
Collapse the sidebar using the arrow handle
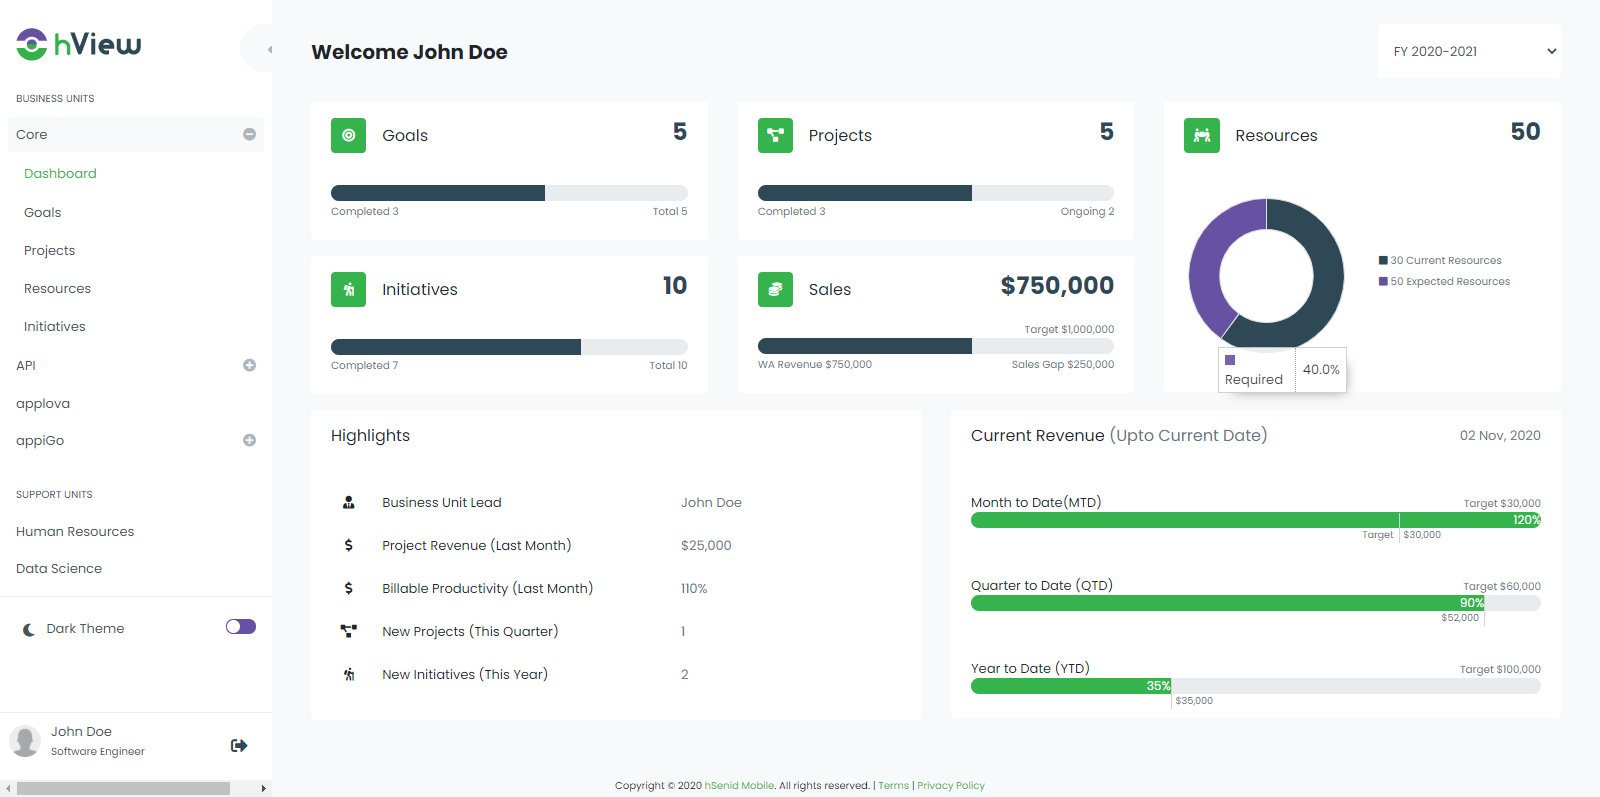point(268,49)
